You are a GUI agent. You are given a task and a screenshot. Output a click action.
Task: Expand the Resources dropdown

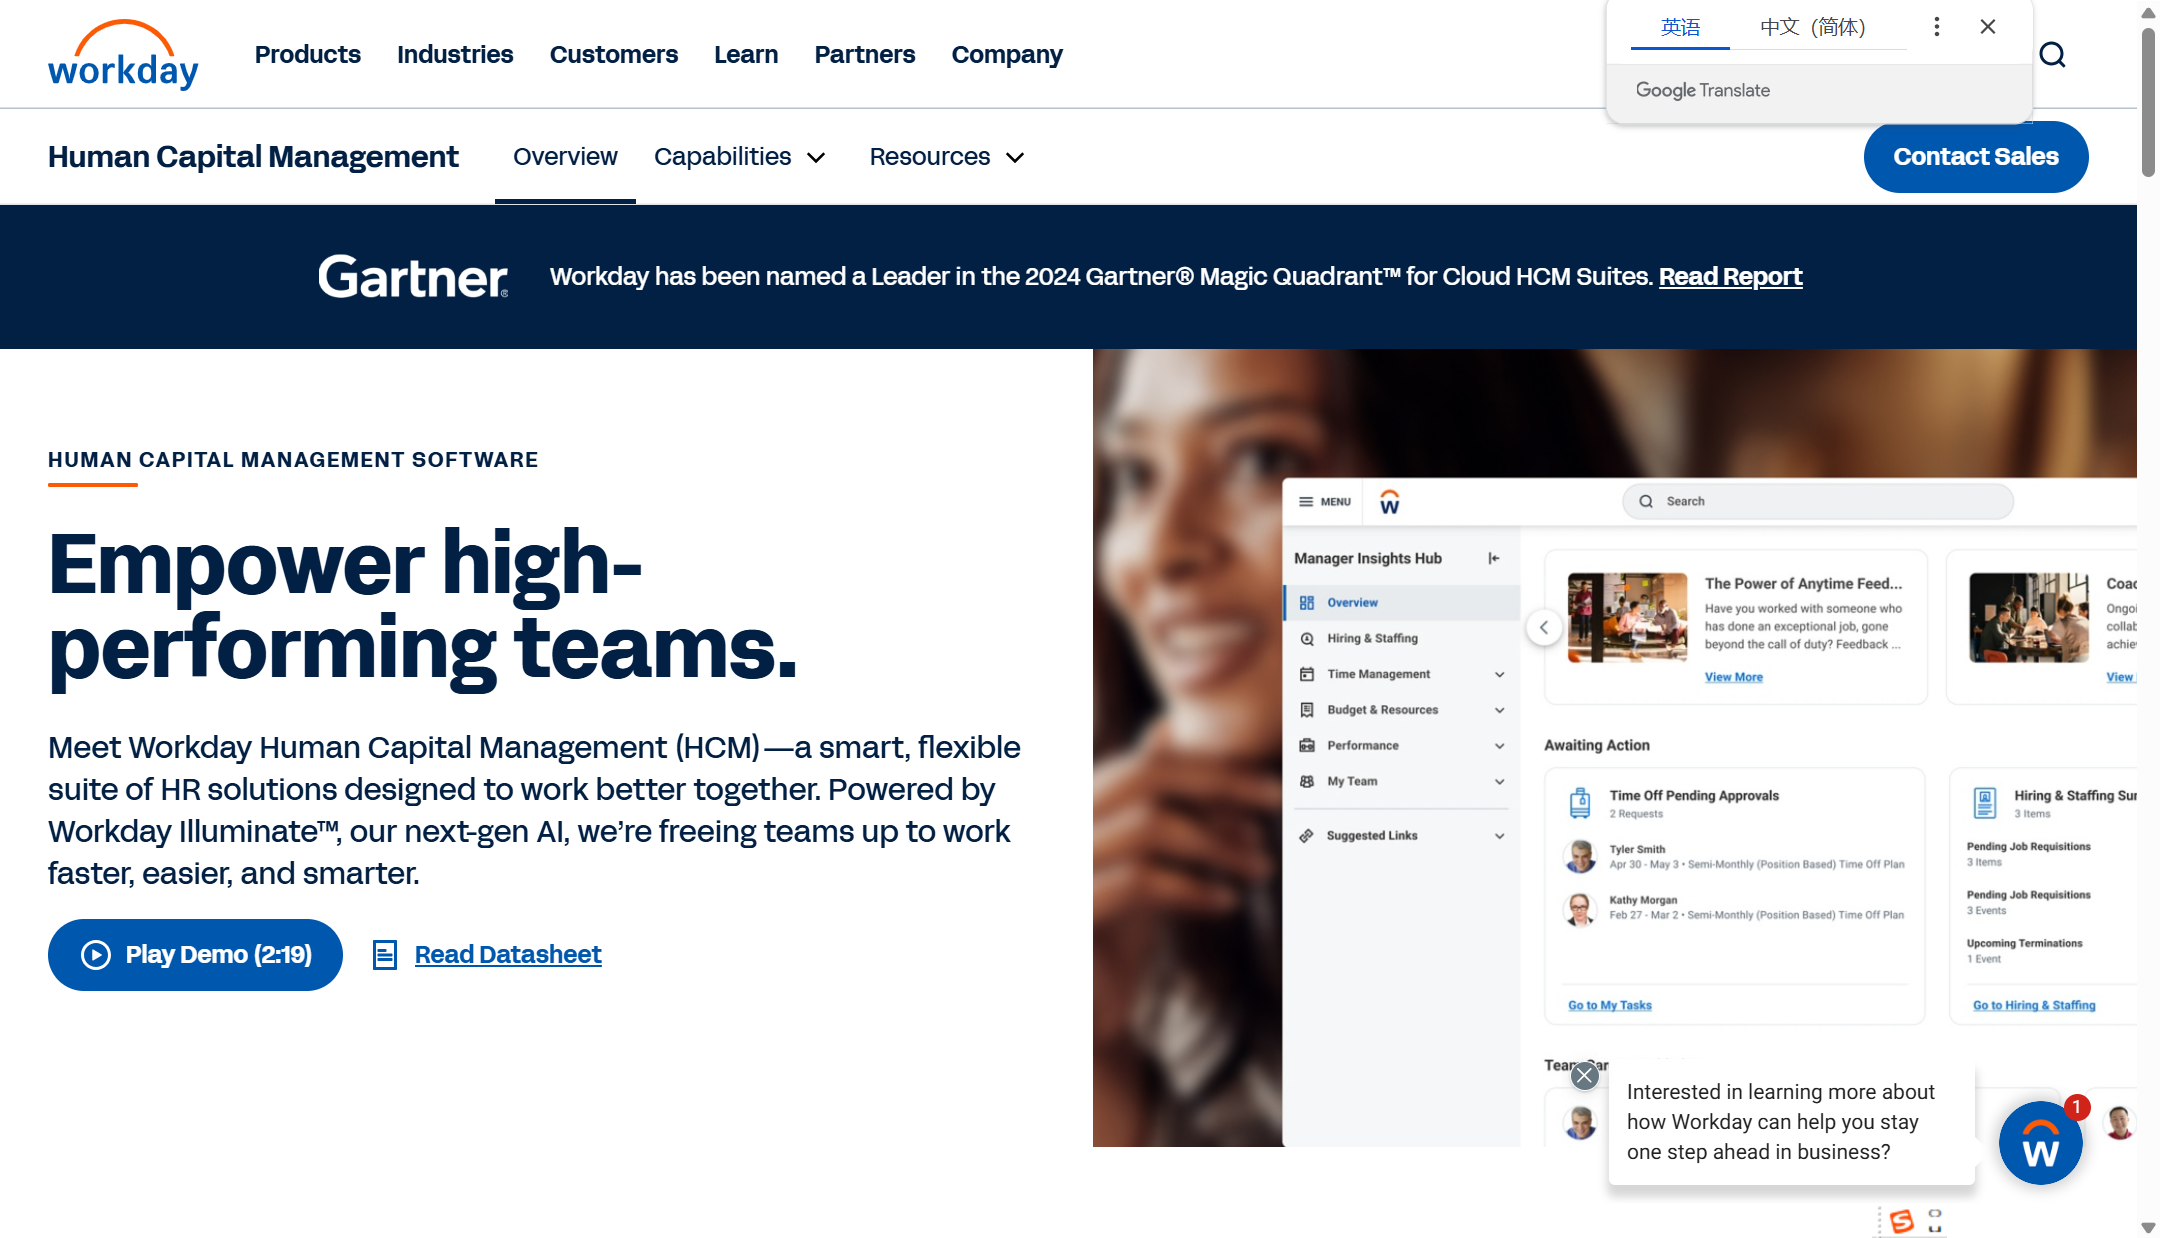pos(946,157)
